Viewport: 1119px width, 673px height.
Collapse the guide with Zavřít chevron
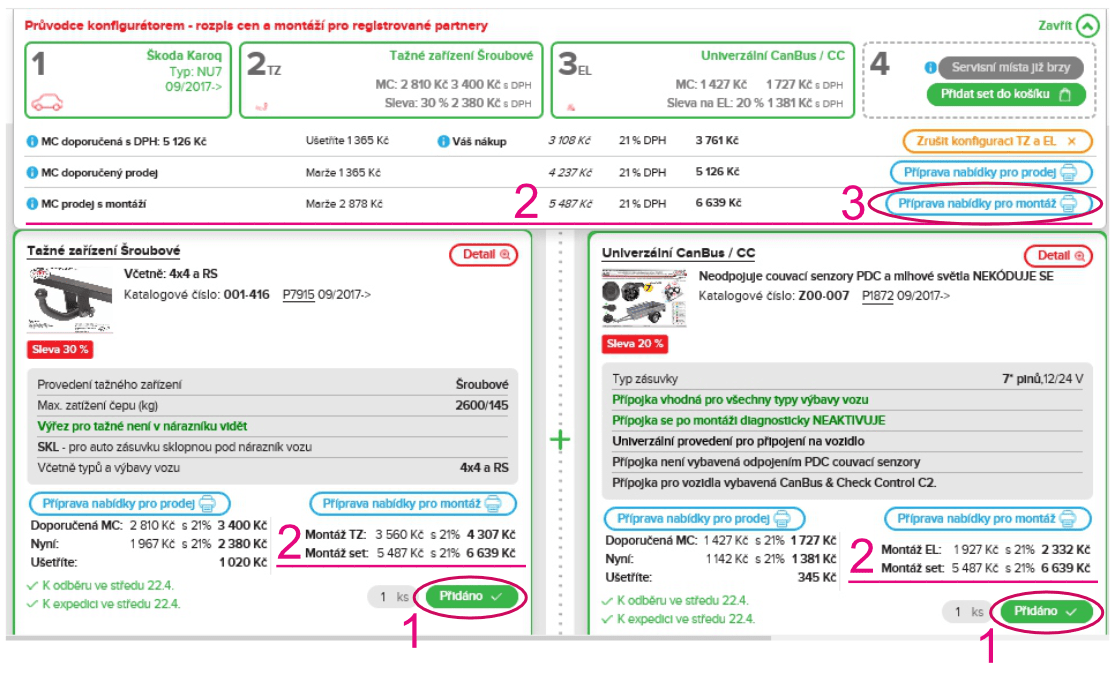(x=1087, y=27)
